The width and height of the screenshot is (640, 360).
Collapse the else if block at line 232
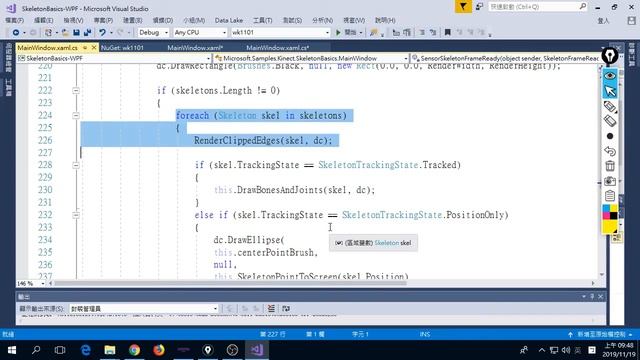[x=76, y=215]
